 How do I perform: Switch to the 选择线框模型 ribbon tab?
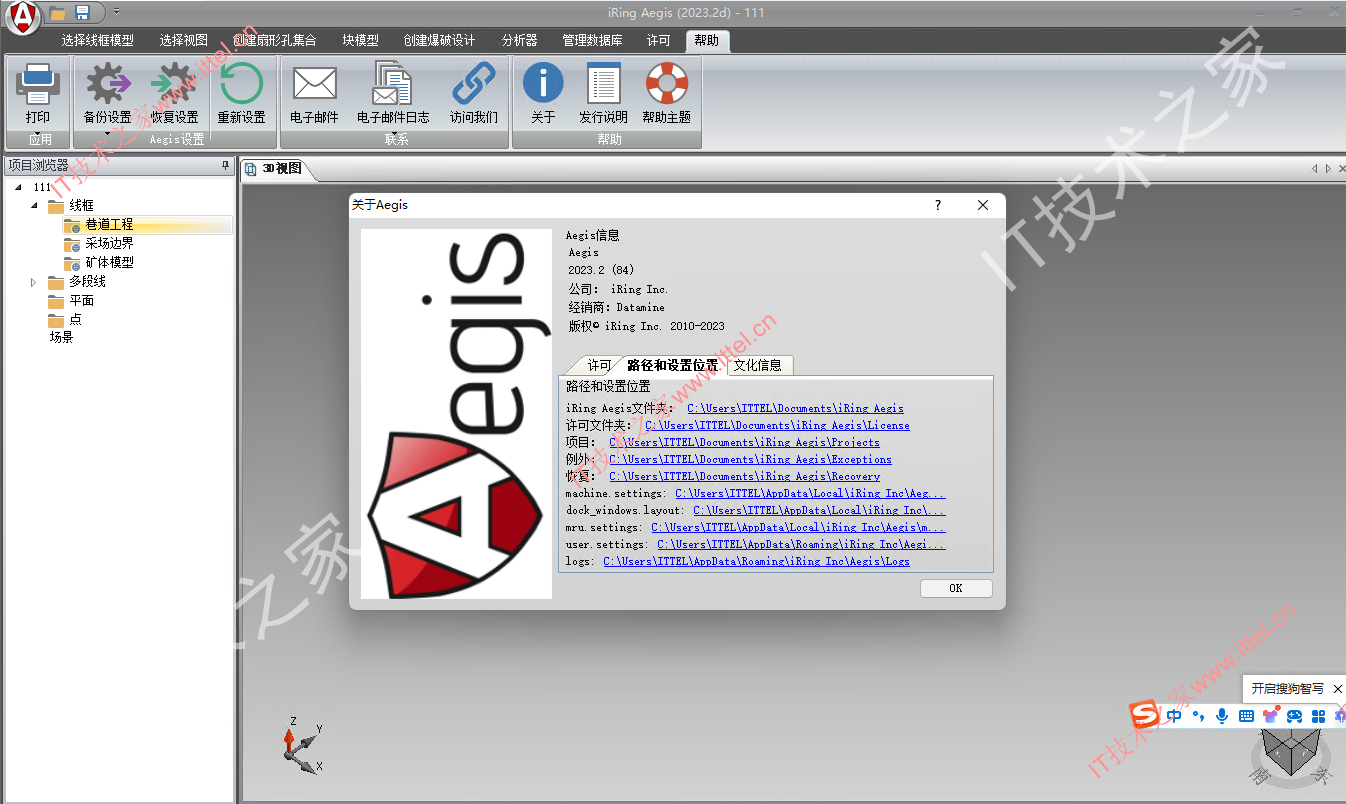[97, 41]
